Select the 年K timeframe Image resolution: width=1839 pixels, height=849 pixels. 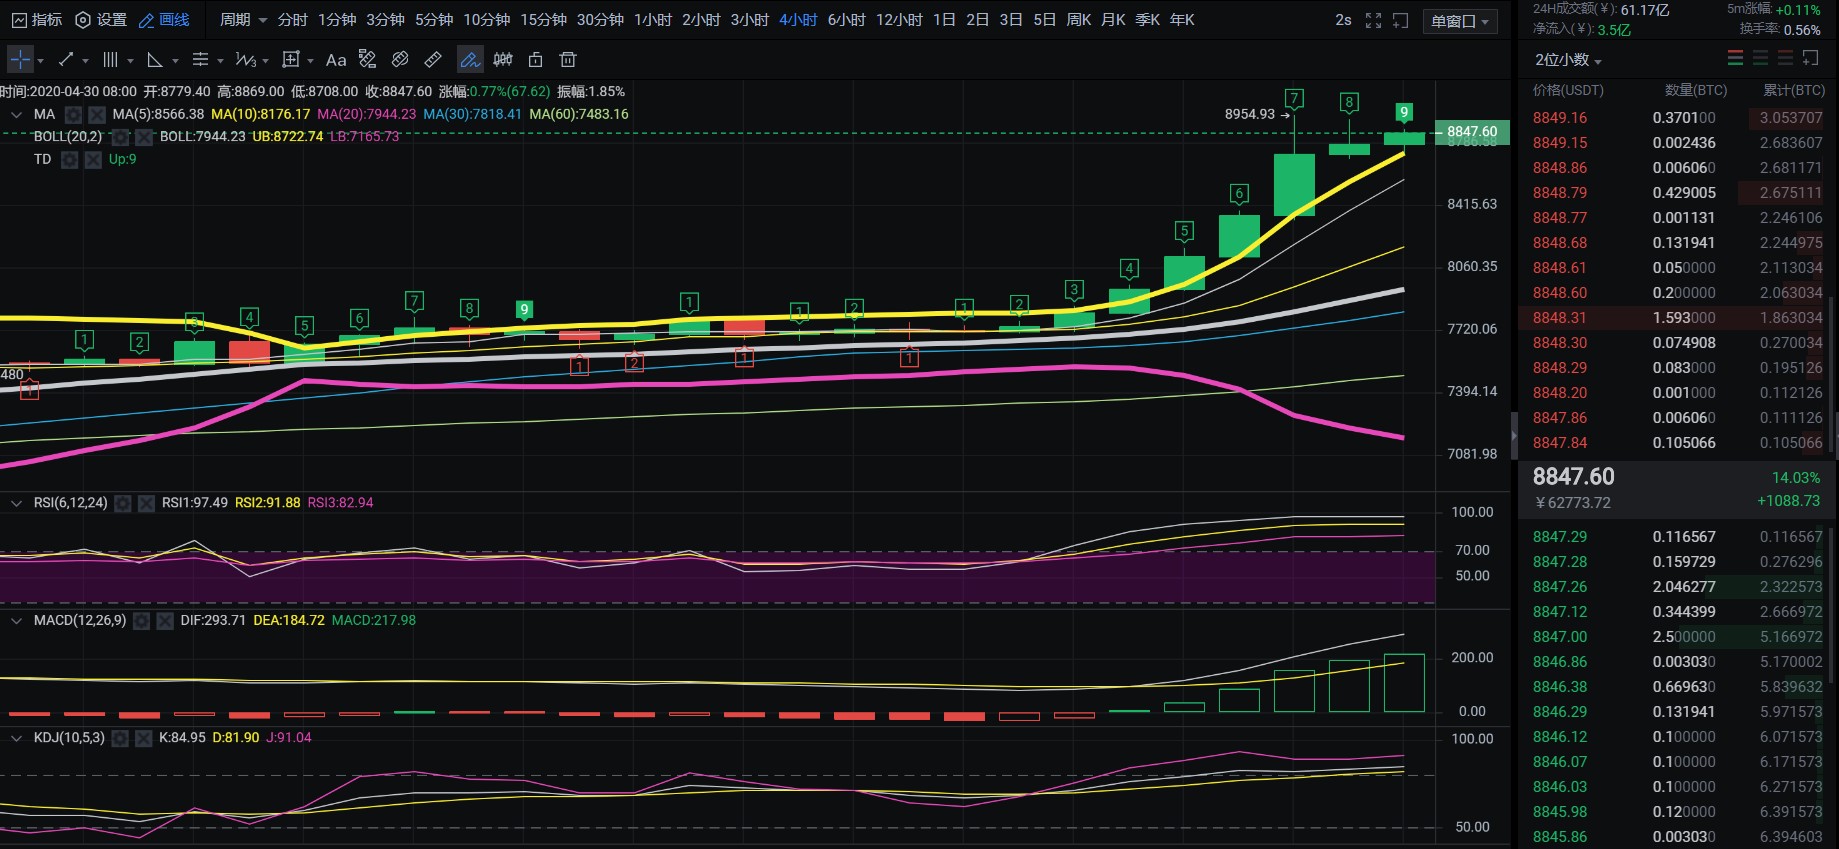1182,20
